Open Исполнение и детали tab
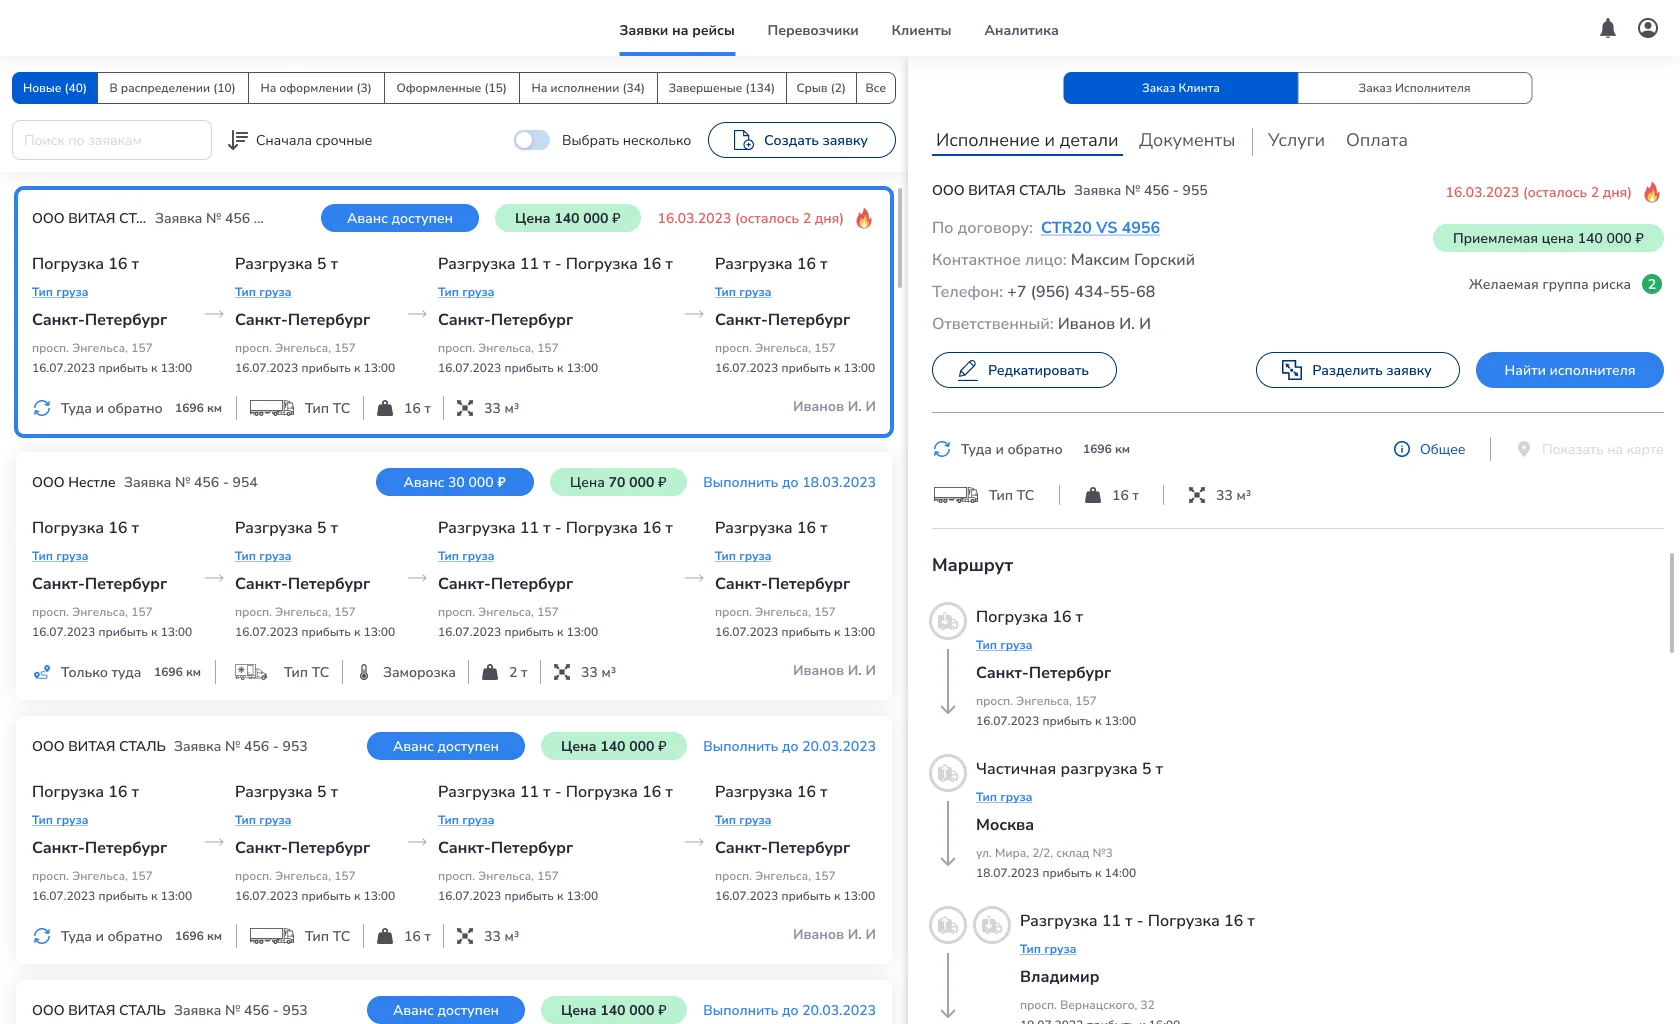 (1027, 140)
